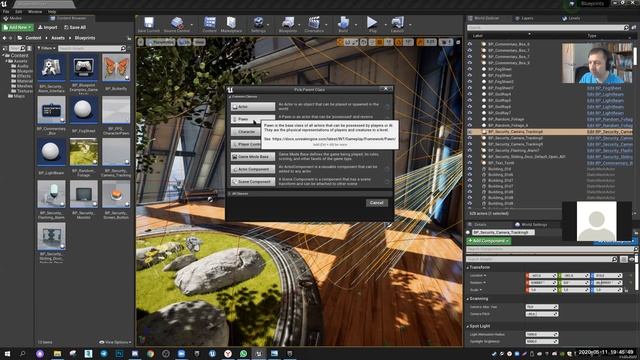Choose Actor Component parent class
The width and height of the screenshot is (640, 360).
coord(253,169)
